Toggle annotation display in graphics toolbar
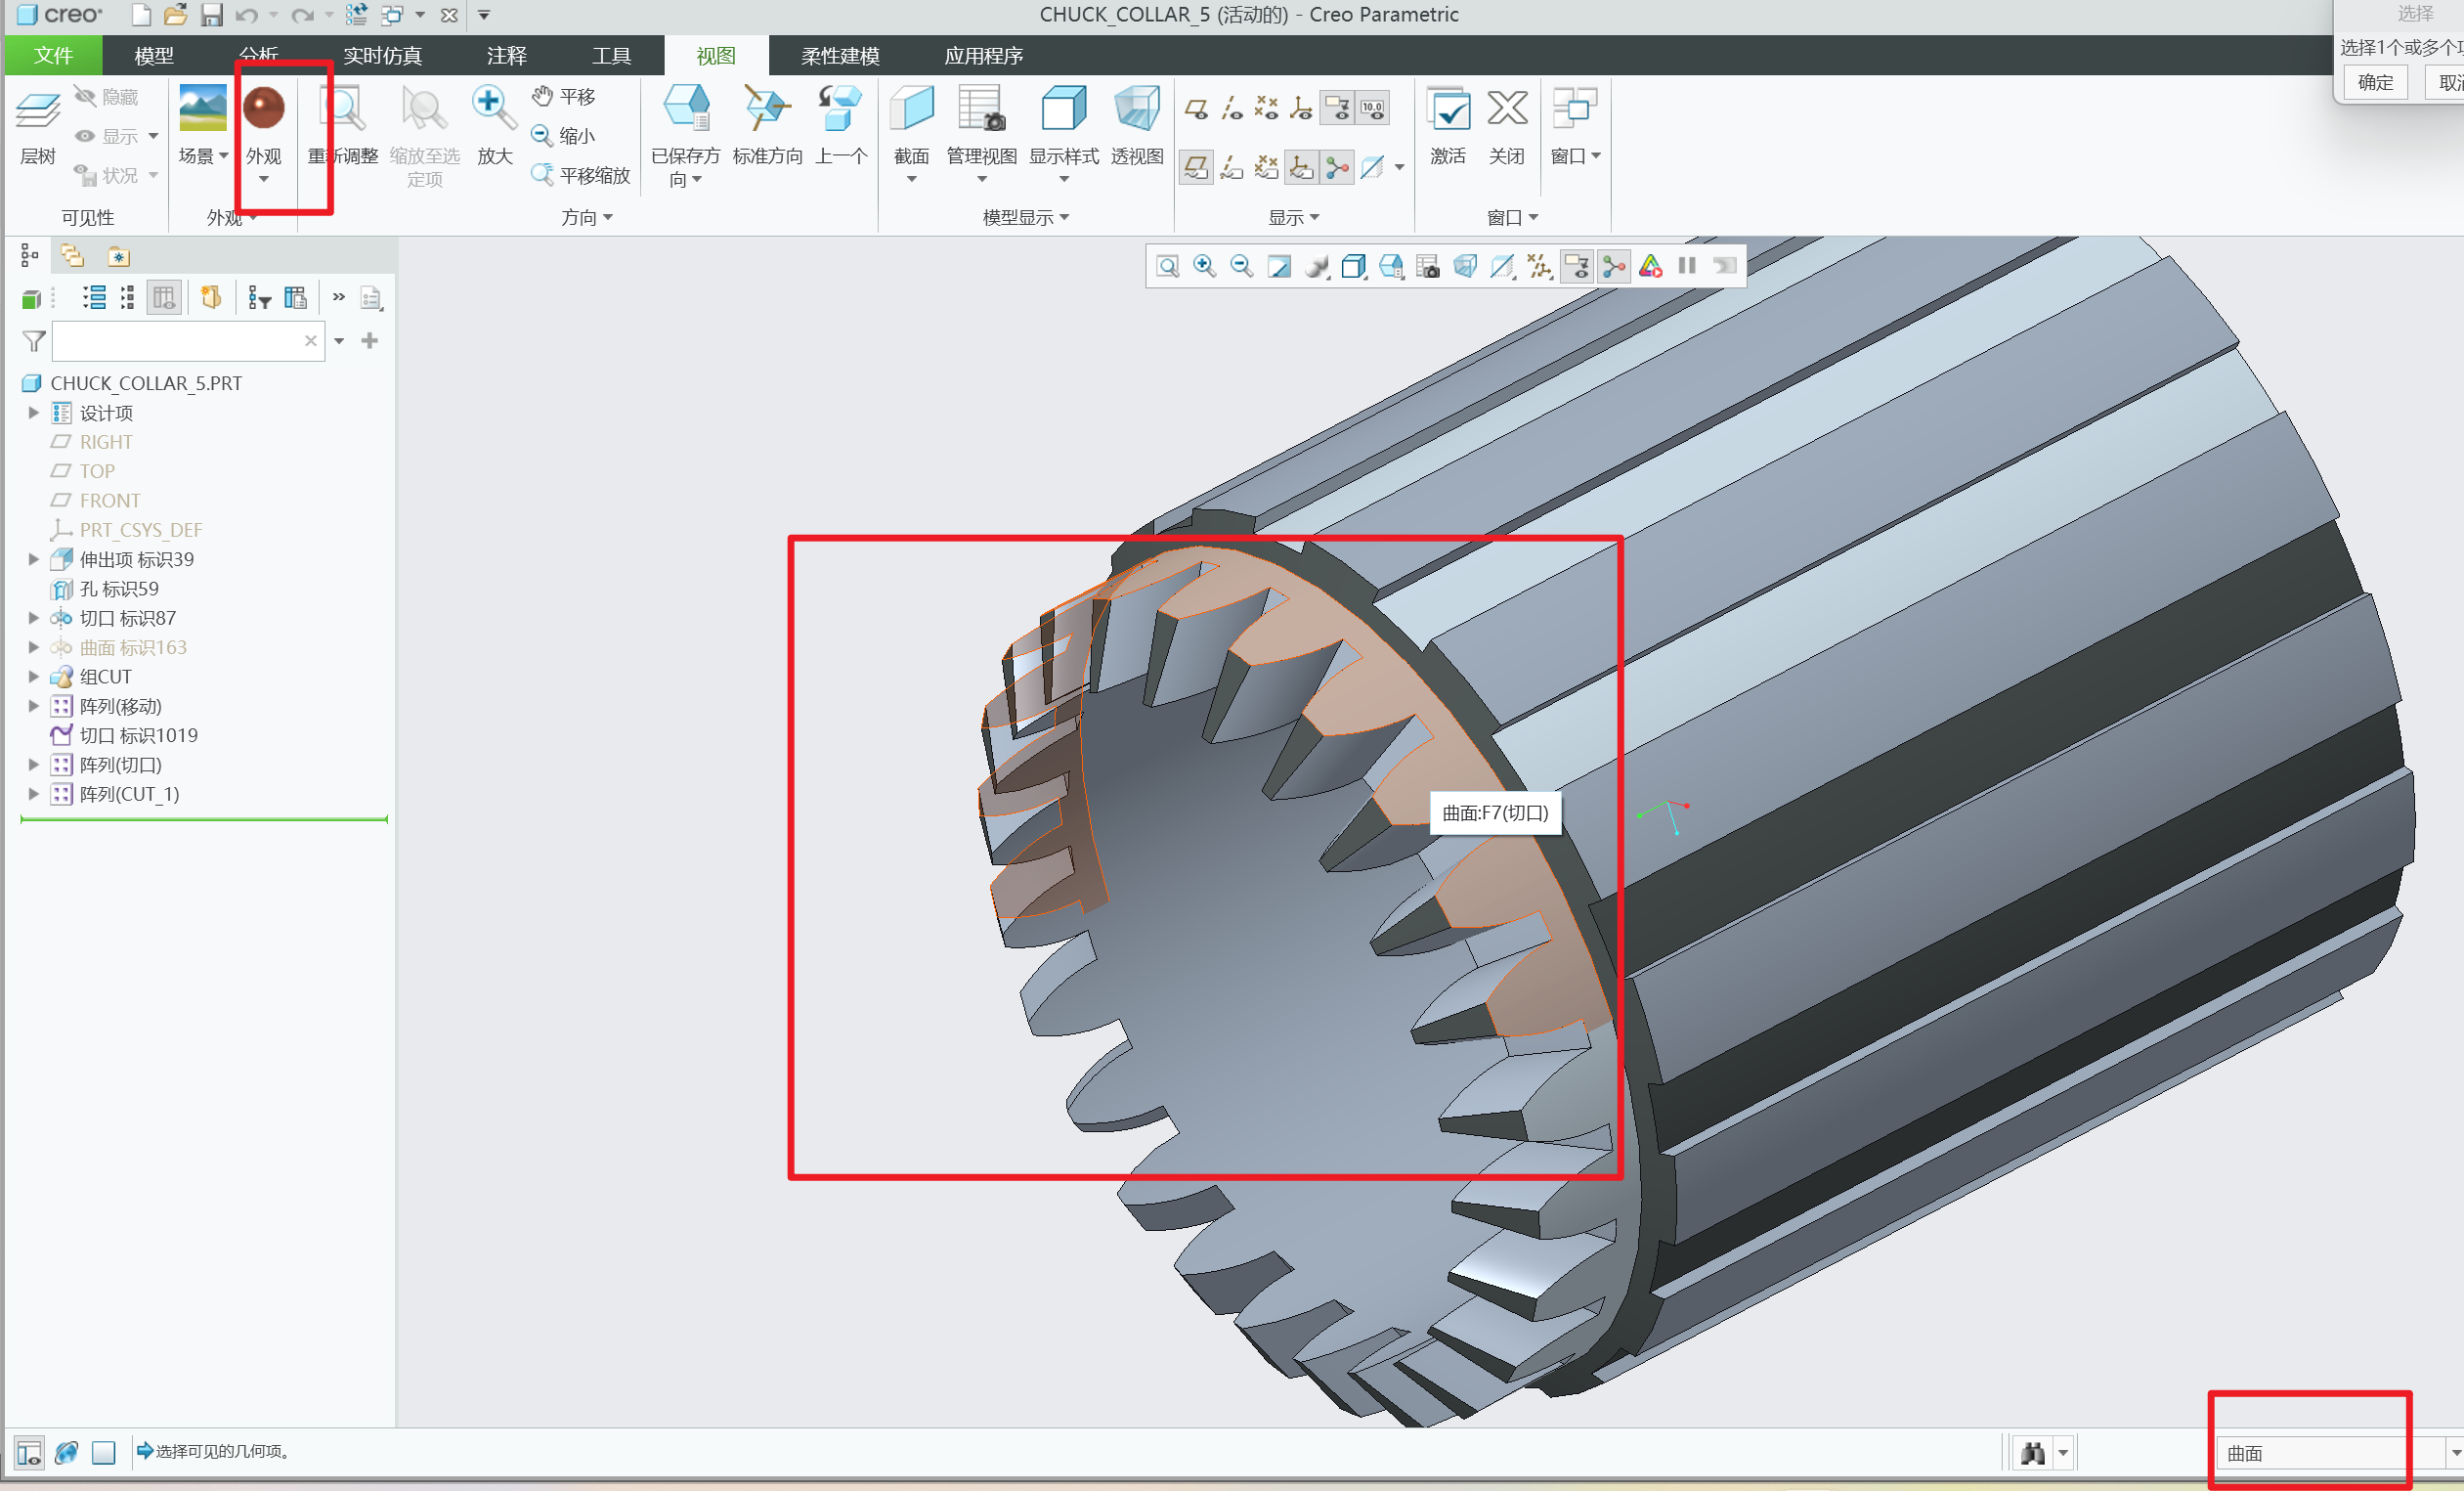The image size is (2464, 1491). tap(1577, 266)
